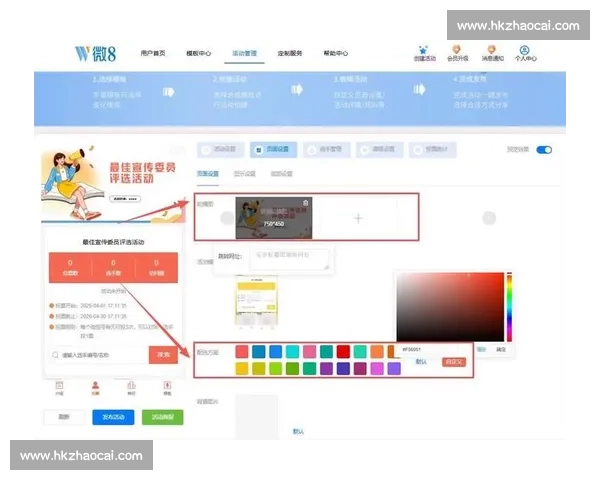The width and height of the screenshot is (600, 480).
Task: Click the hex color value field
Action: click(428, 349)
